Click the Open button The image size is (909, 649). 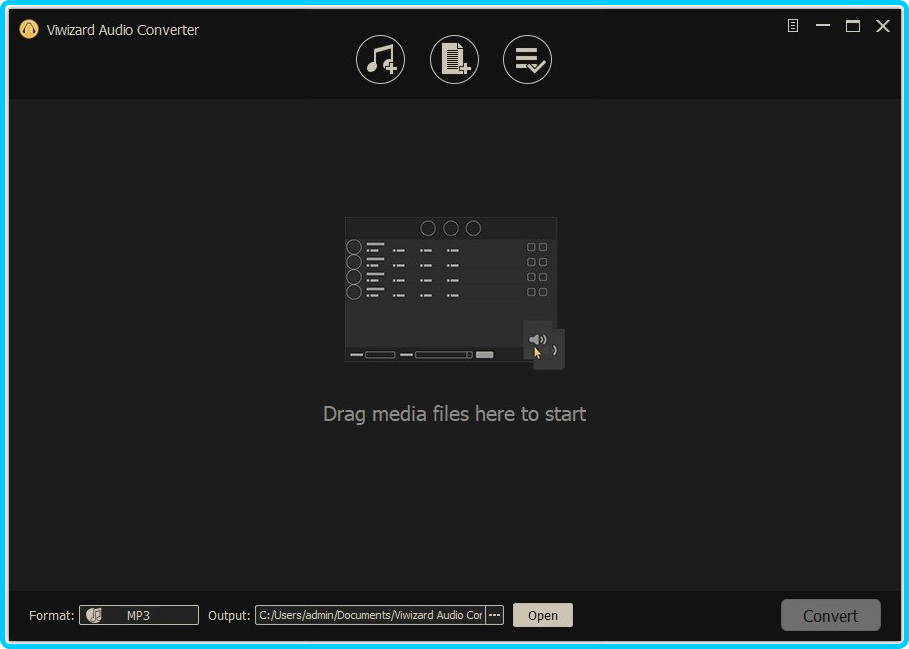[543, 615]
